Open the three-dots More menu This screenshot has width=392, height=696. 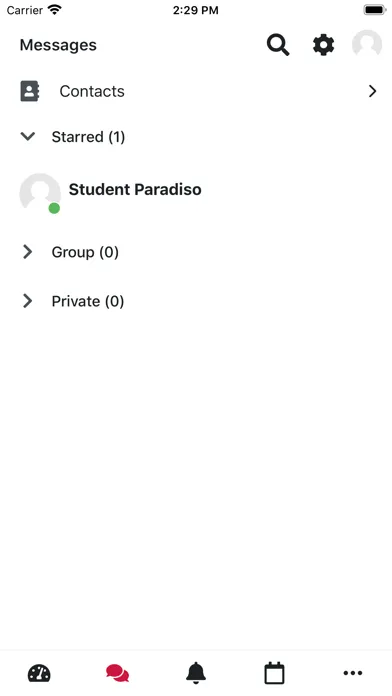click(x=353, y=673)
